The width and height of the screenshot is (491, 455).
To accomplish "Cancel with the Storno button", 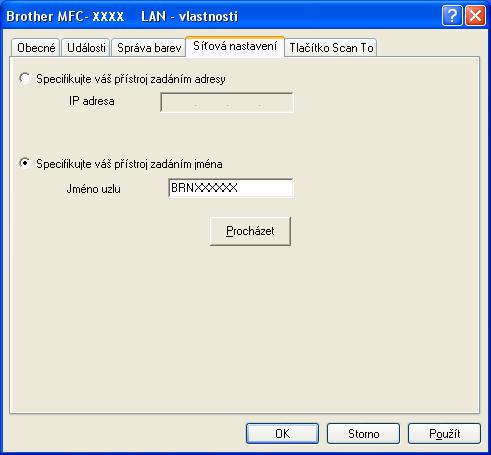I will point(363,434).
